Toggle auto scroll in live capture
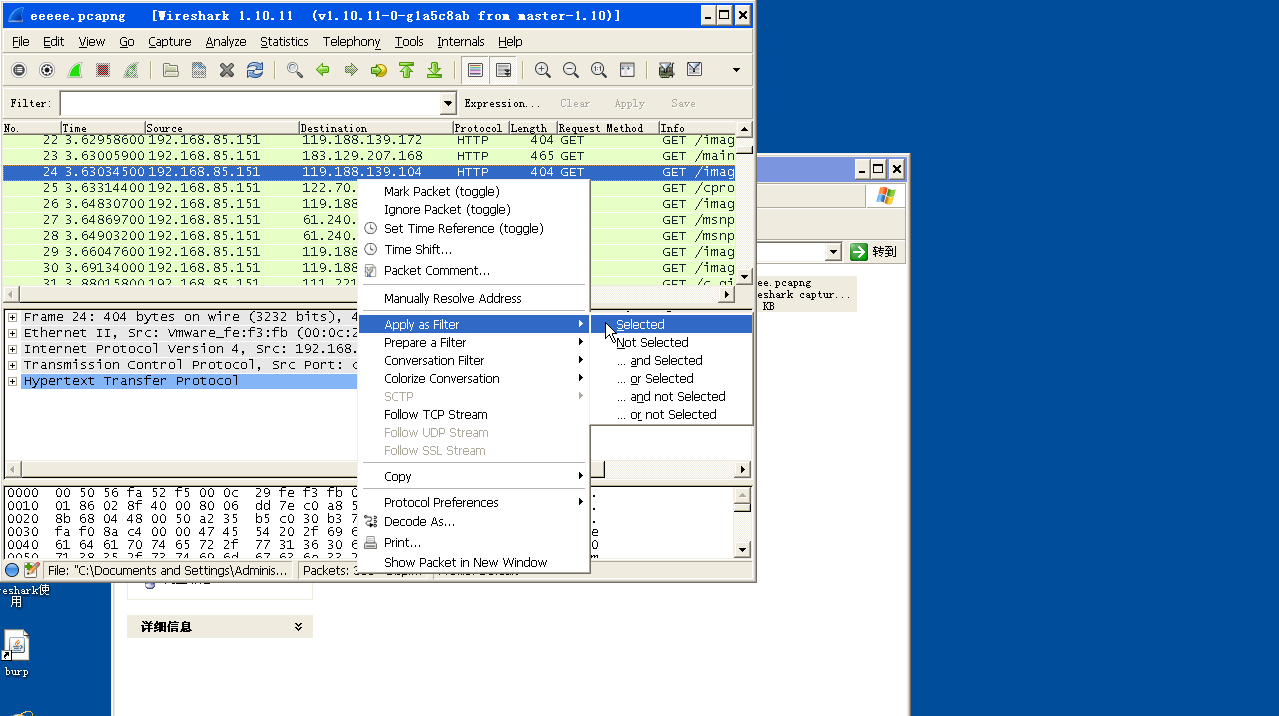The image size is (1279, 716). click(503, 70)
